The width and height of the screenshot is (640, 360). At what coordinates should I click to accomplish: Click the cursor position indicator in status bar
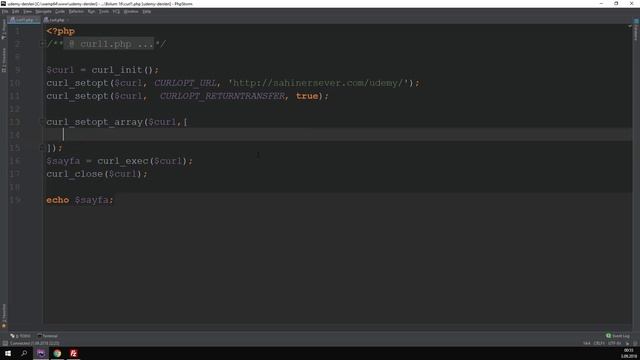[587, 344]
